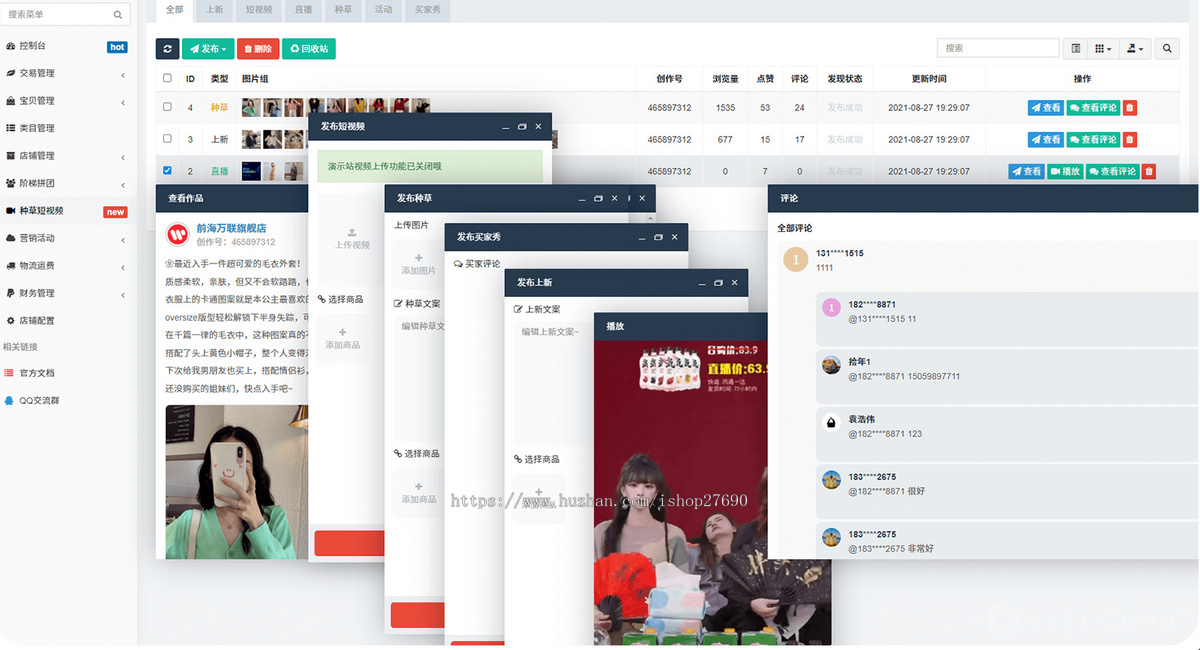This screenshot has height=650, width=1200.
Task: Switch to the 直播 tab
Action: [x=304, y=10]
